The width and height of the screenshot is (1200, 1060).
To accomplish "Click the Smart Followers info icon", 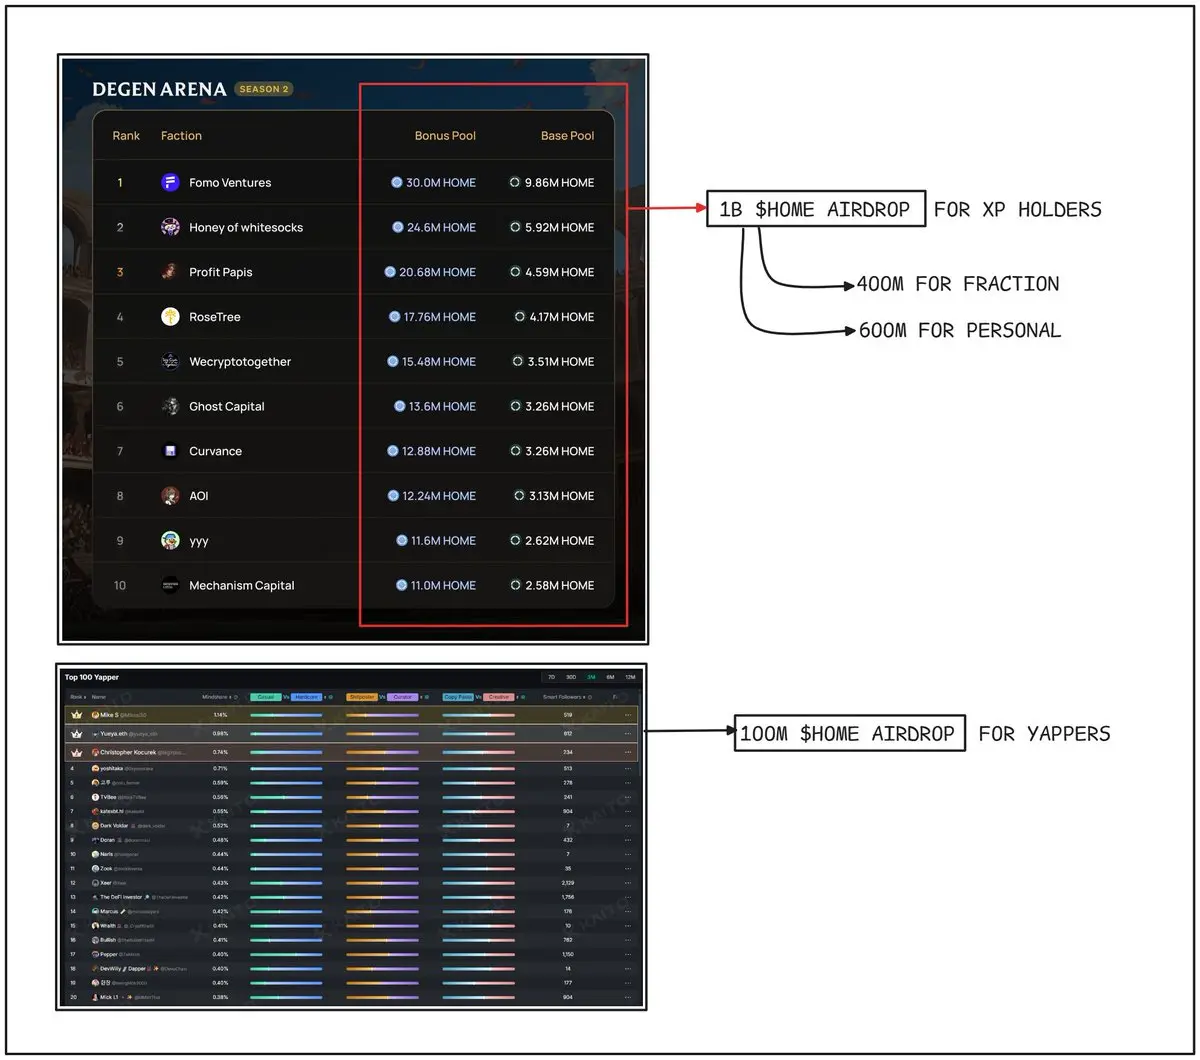I will [590, 697].
